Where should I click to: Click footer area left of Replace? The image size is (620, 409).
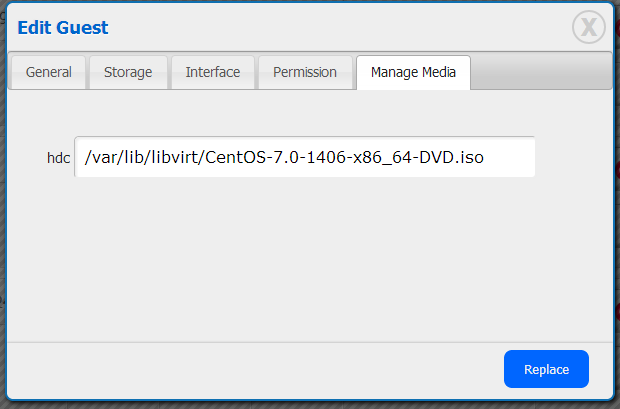(x=250, y=370)
